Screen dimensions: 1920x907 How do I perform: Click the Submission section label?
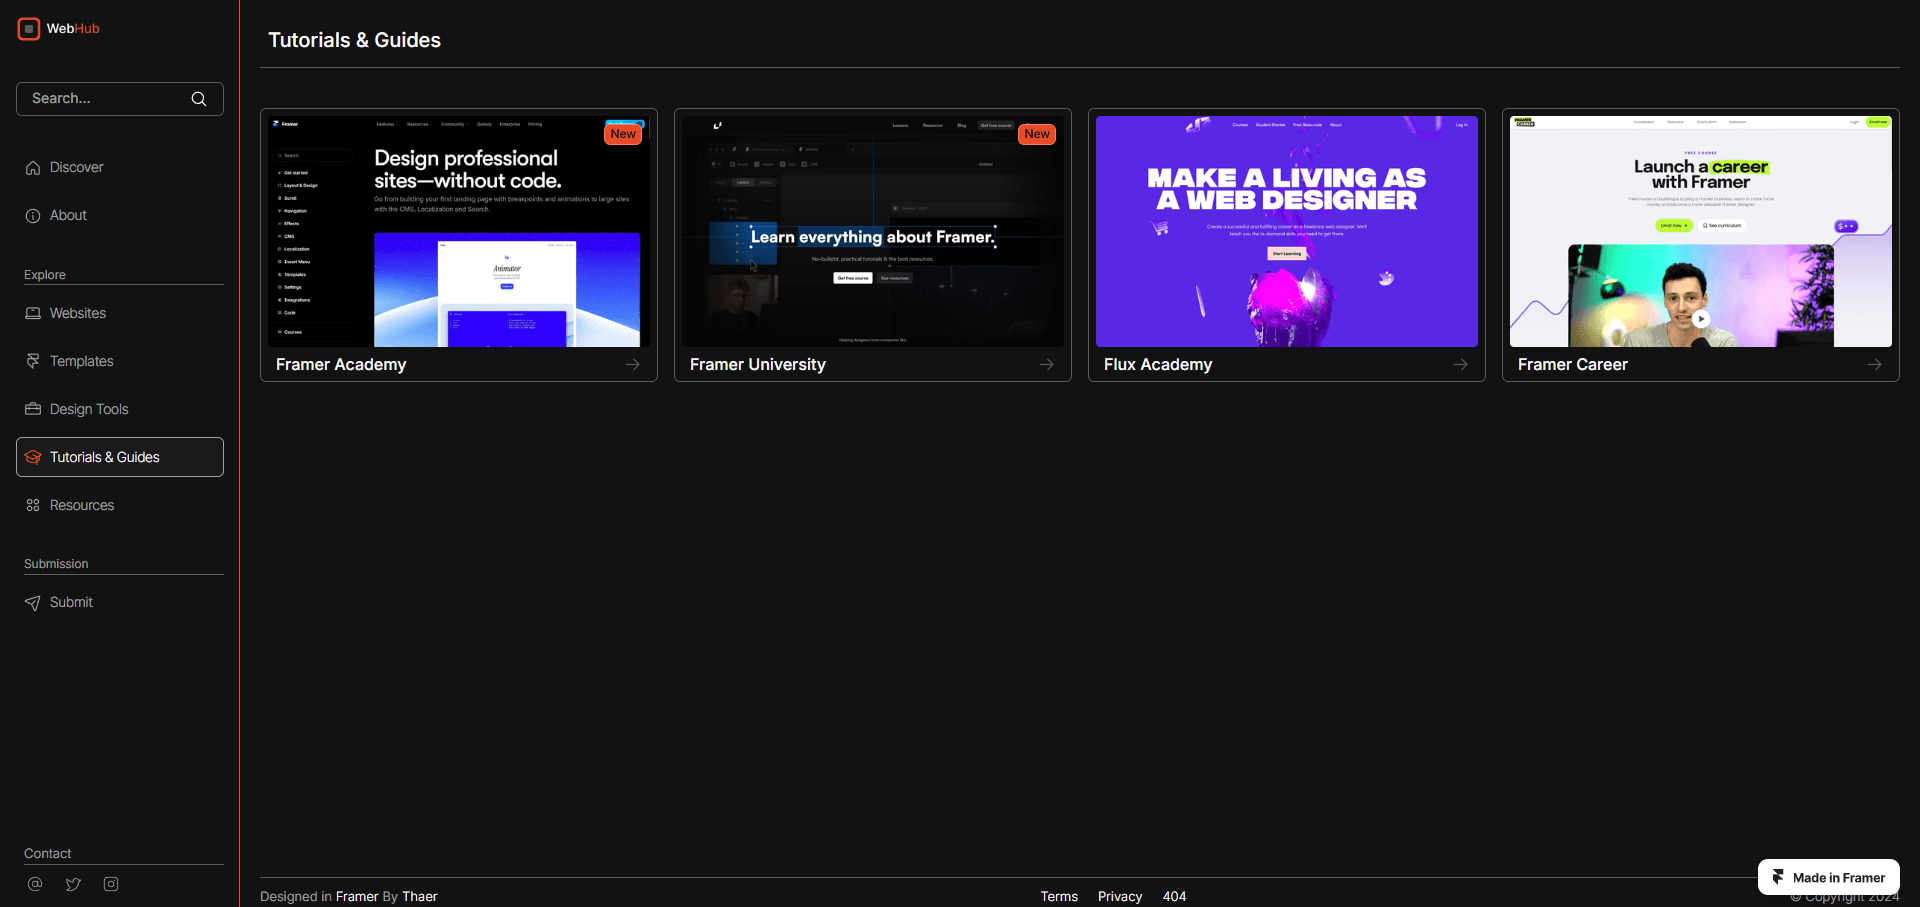56,564
